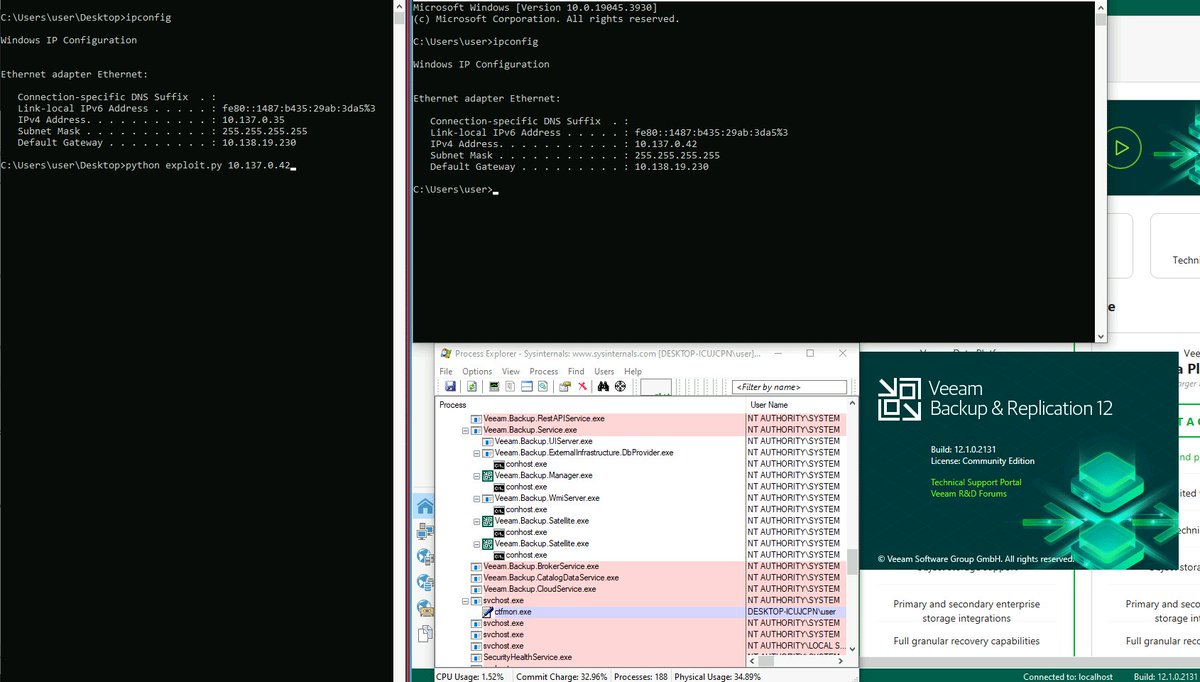Select the Veeam.Backup.CatalogDataService.exe process row
Image resolution: width=1200 pixels, height=682 pixels.
(642, 578)
